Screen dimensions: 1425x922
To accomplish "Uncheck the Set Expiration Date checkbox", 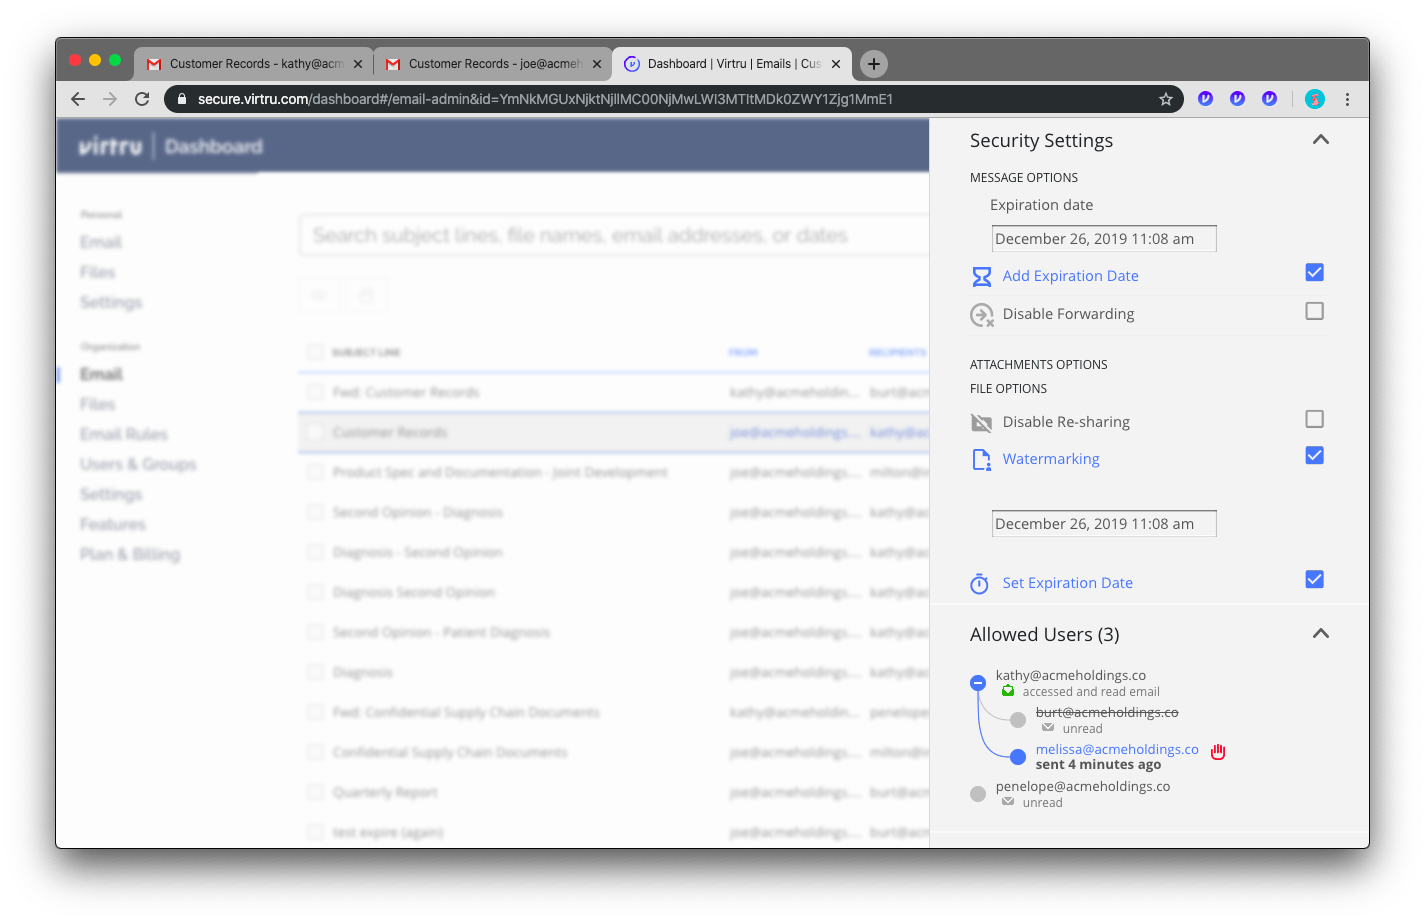I will [x=1315, y=580].
